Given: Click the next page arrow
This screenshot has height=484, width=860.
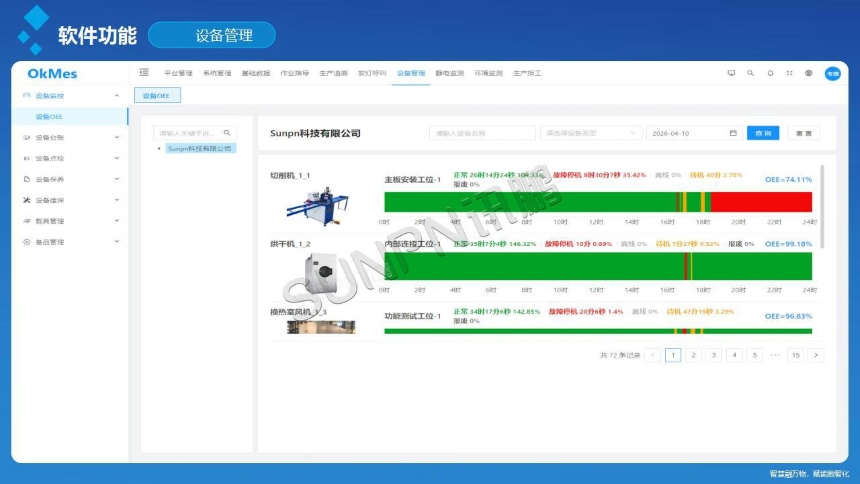Looking at the screenshot, I should tap(816, 355).
